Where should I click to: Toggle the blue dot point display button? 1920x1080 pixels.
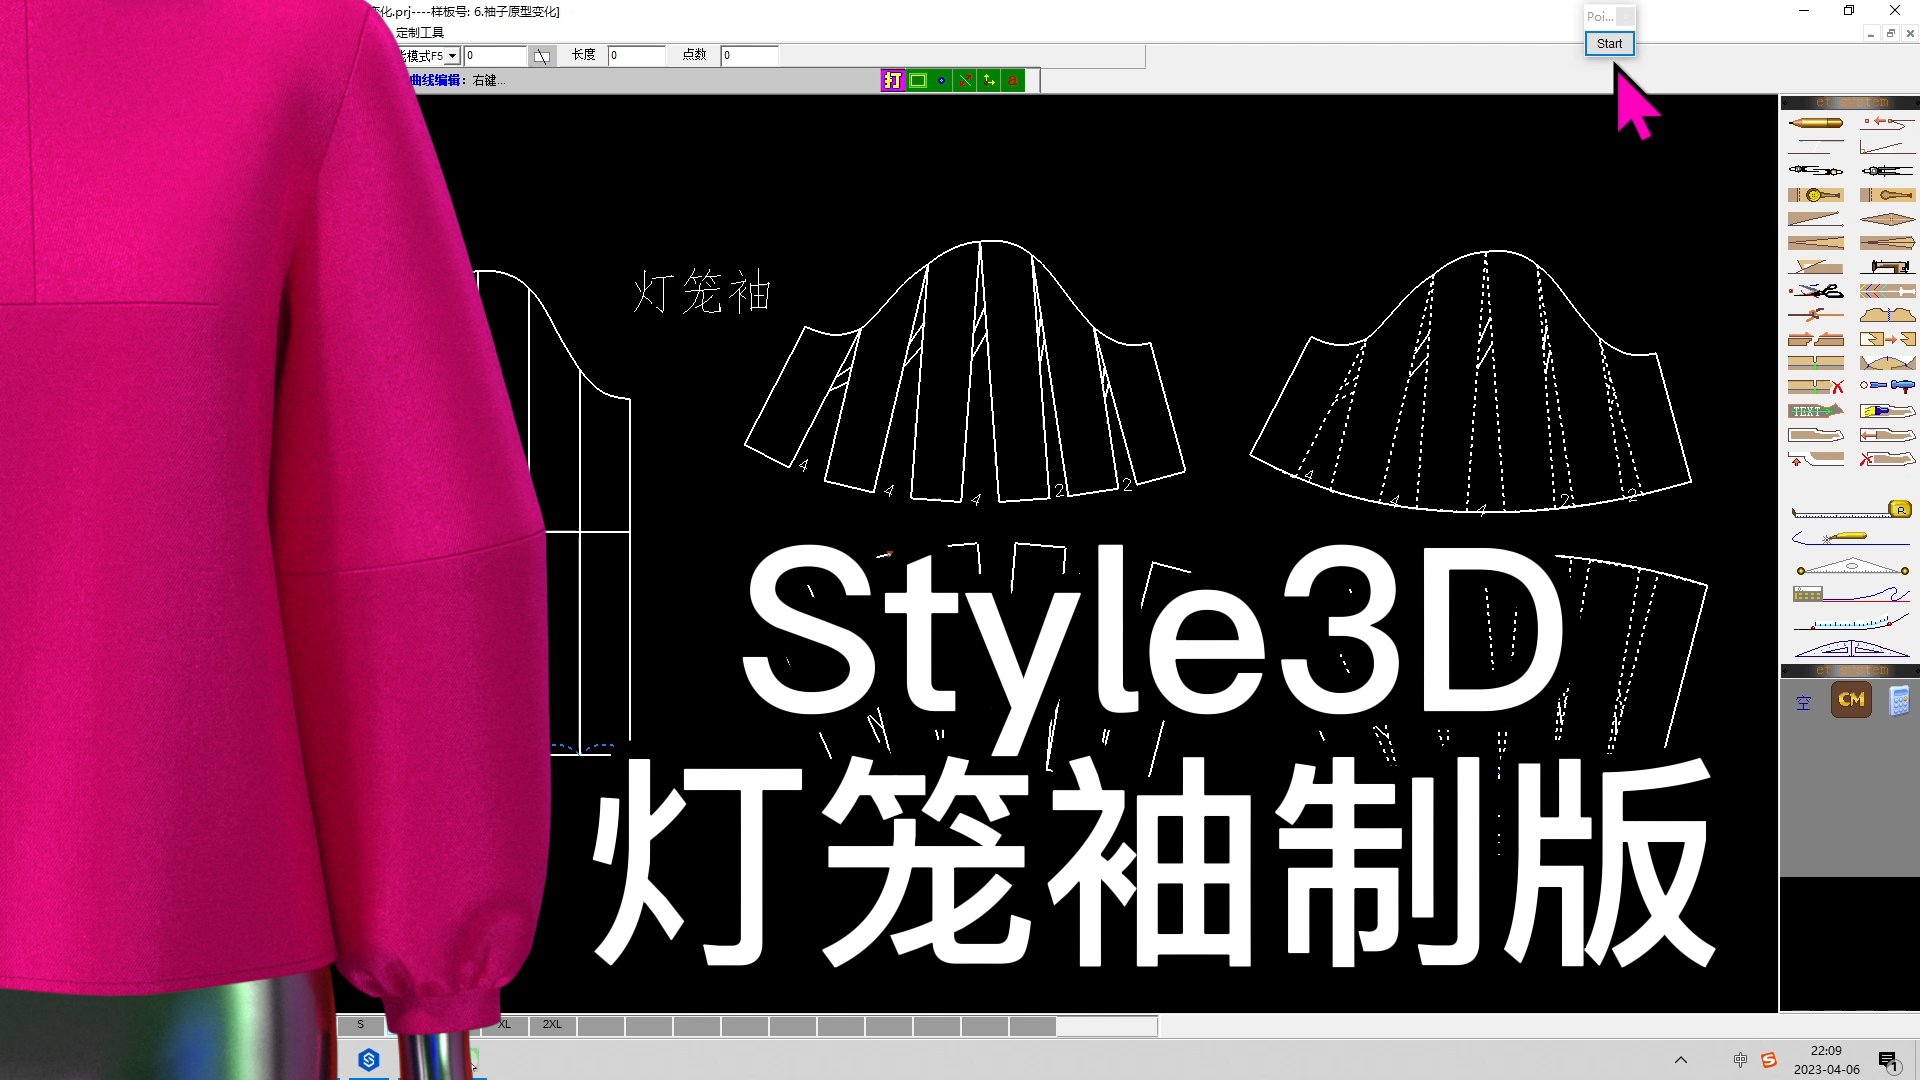(x=941, y=80)
